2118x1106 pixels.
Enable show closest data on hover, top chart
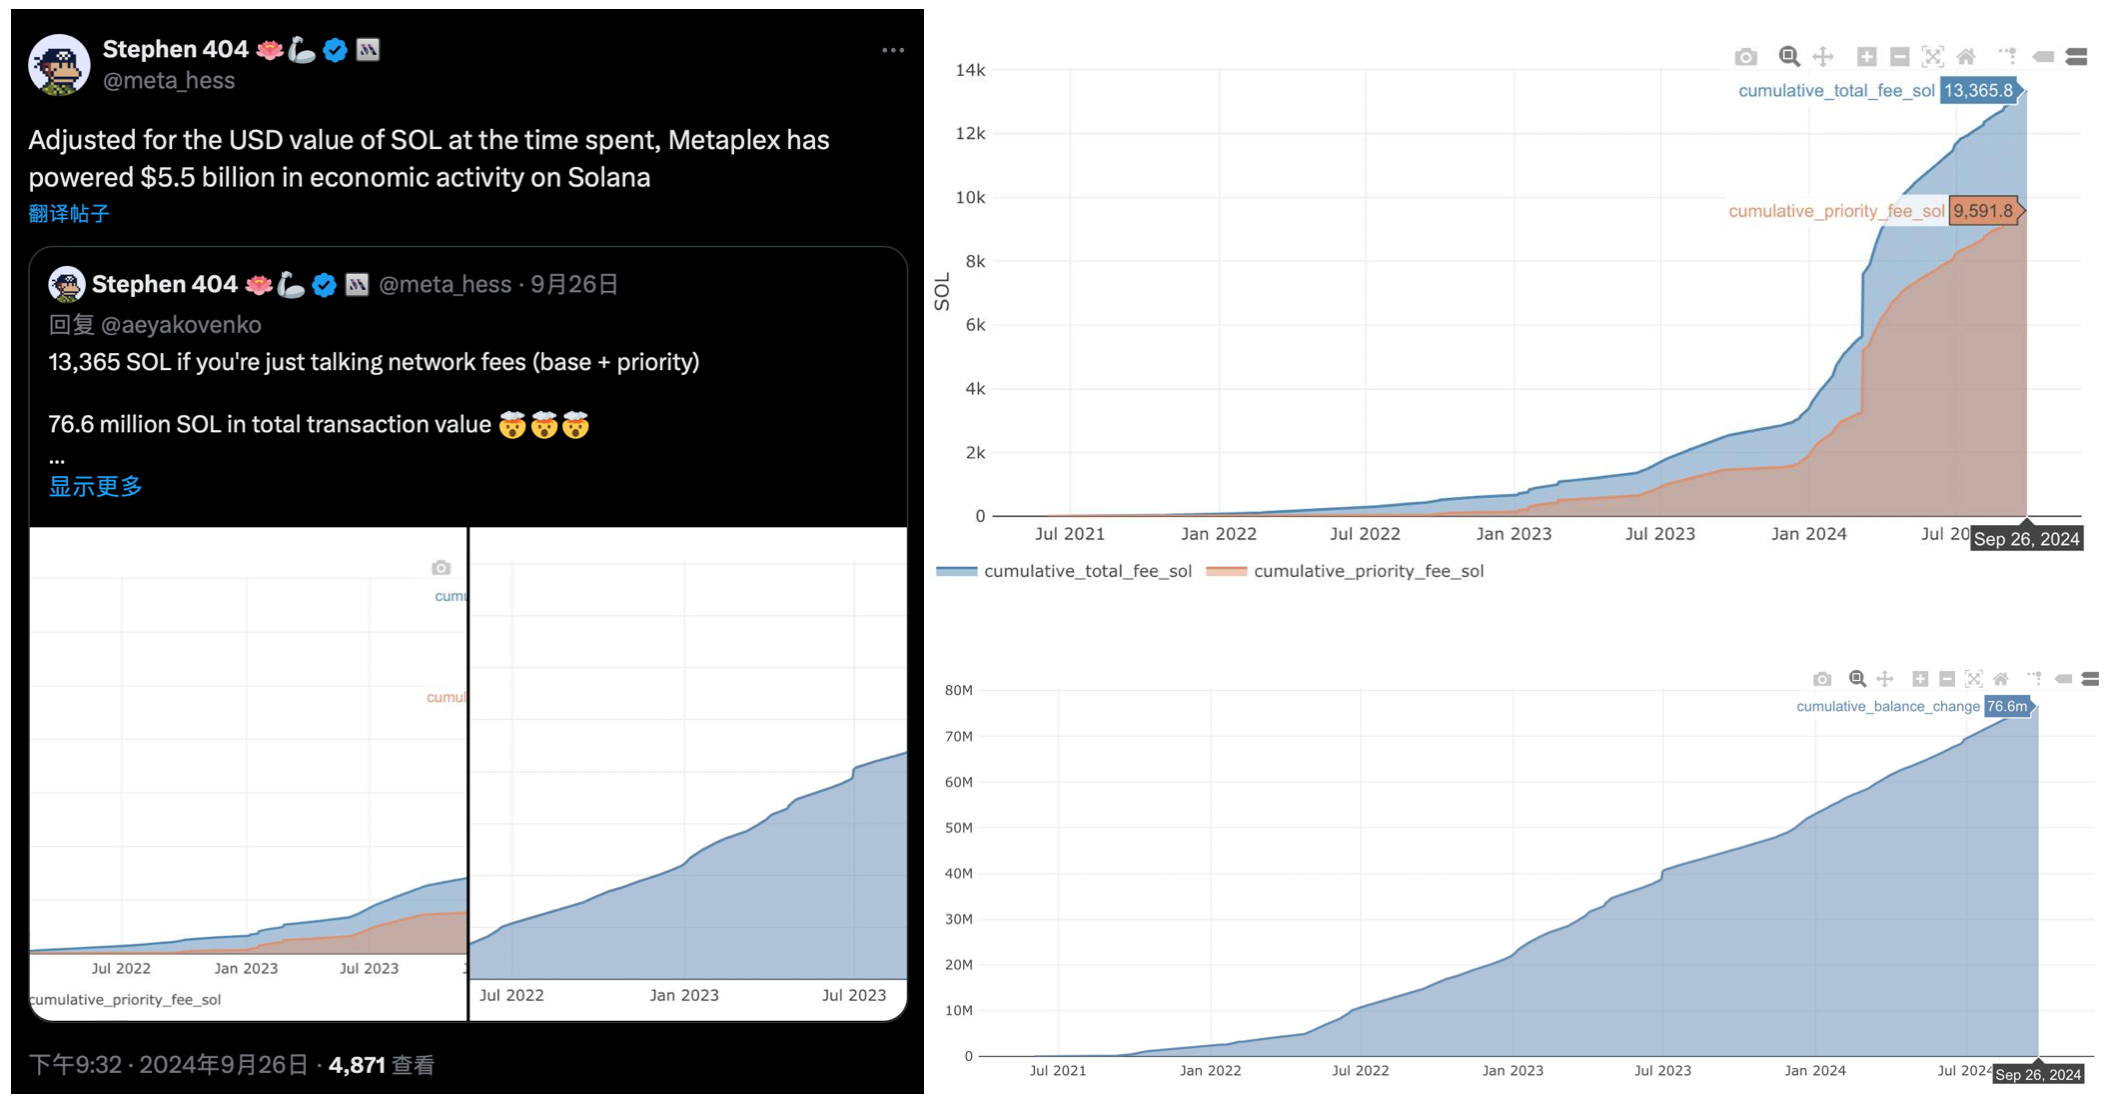[2043, 57]
